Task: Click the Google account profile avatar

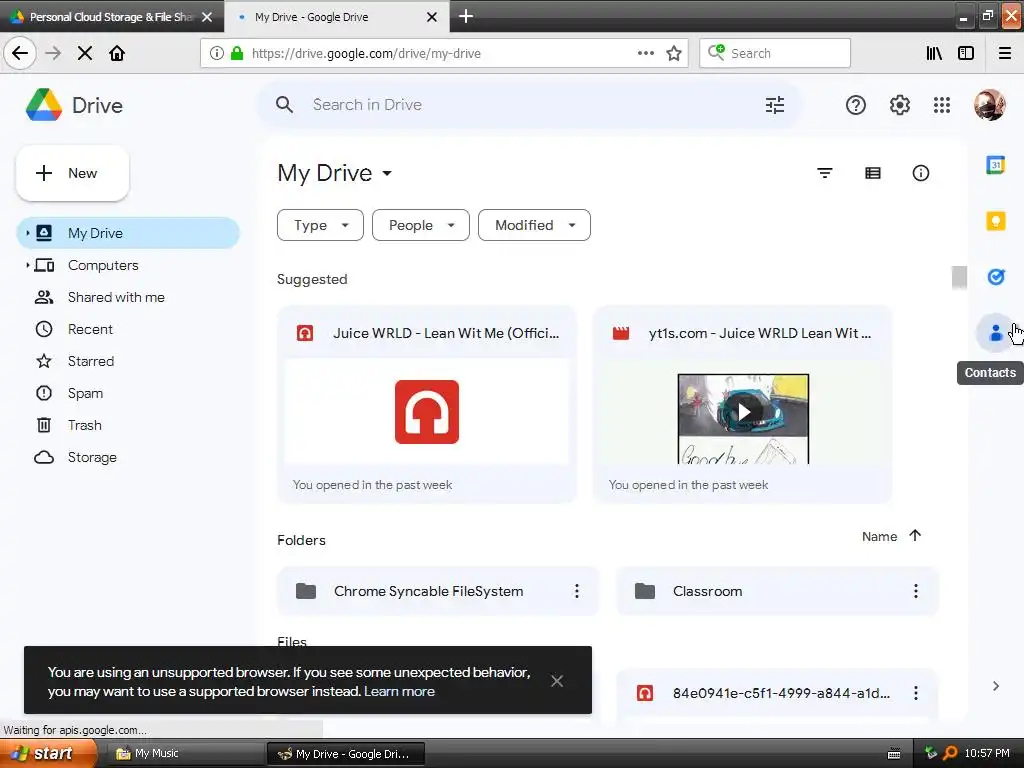Action: (x=989, y=105)
